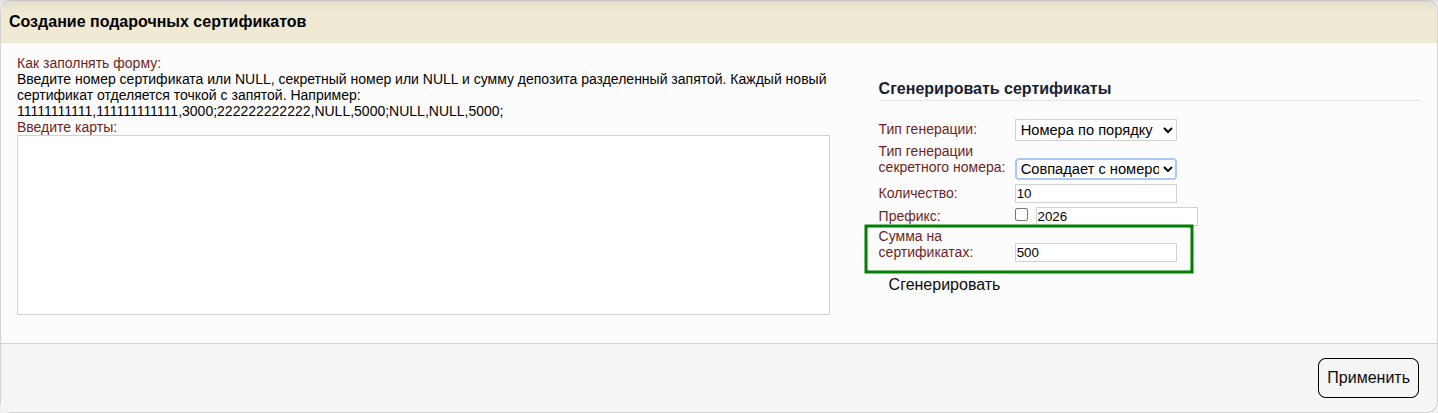
Task: Click the example certificate string starting with 11111111111
Action: coord(260,111)
